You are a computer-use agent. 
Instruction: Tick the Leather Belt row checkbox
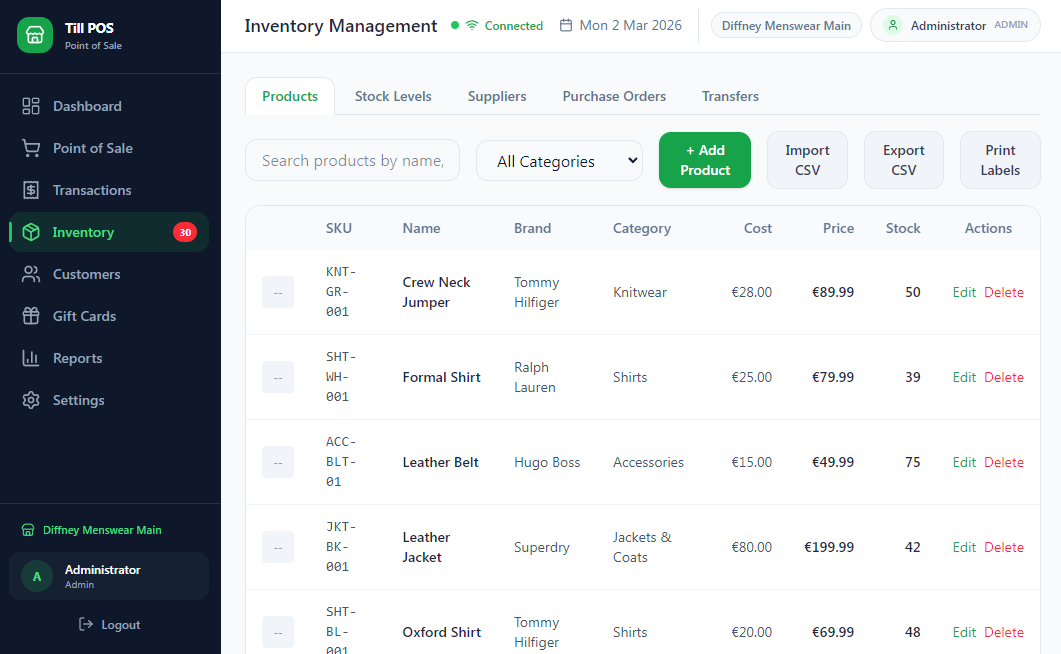(277, 462)
